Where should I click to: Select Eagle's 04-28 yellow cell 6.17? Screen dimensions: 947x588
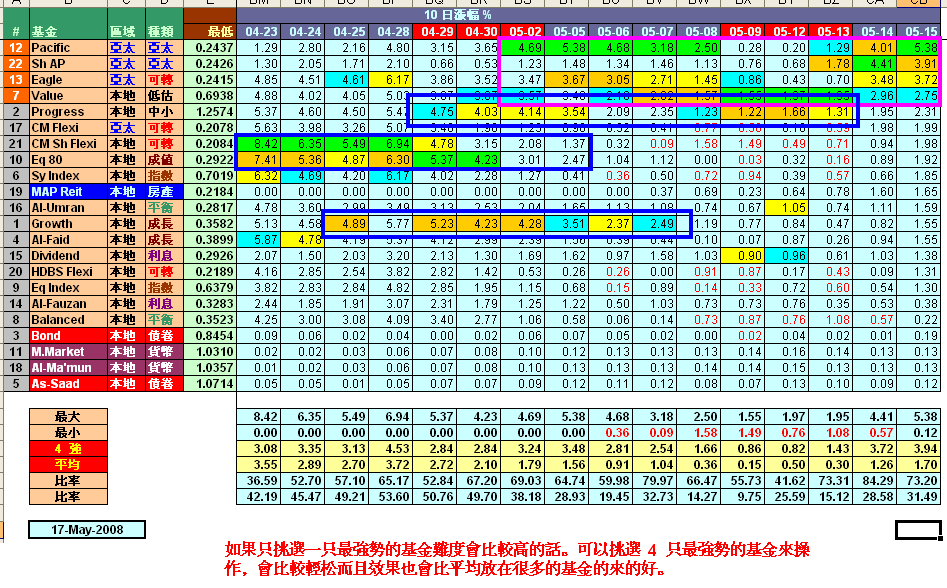[391, 80]
